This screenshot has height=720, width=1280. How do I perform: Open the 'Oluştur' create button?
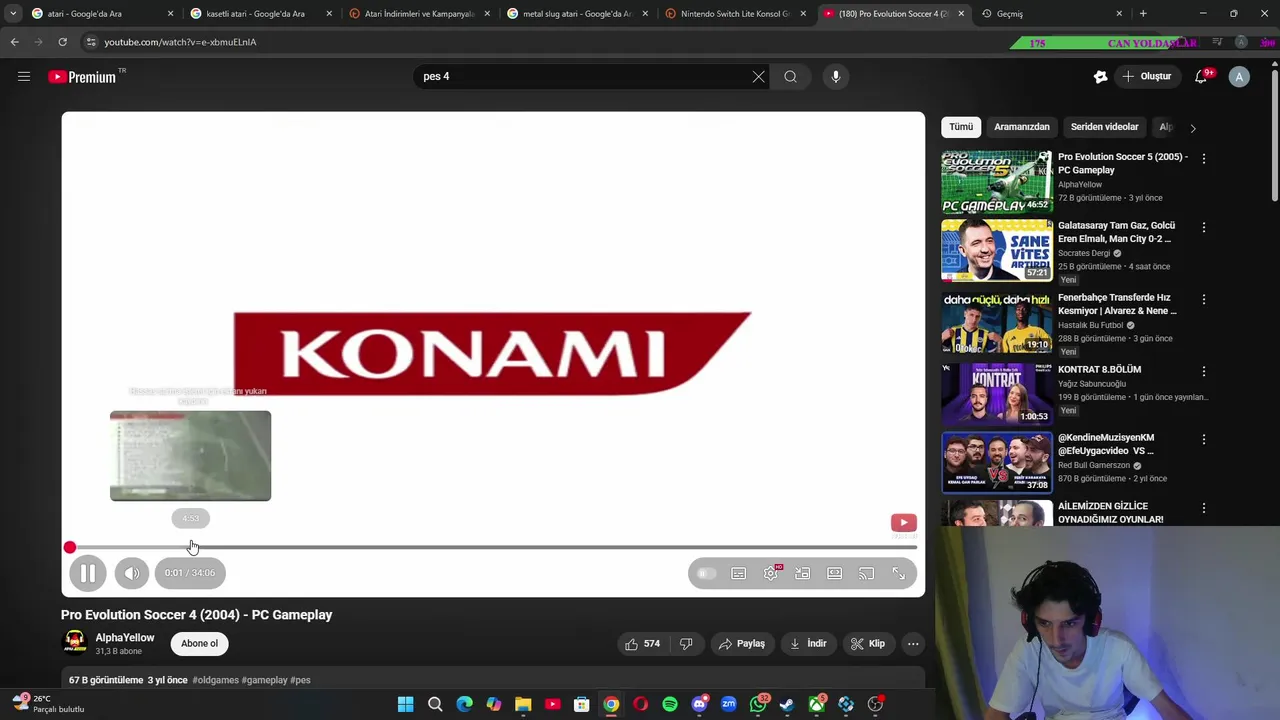tap(1147, 76)
